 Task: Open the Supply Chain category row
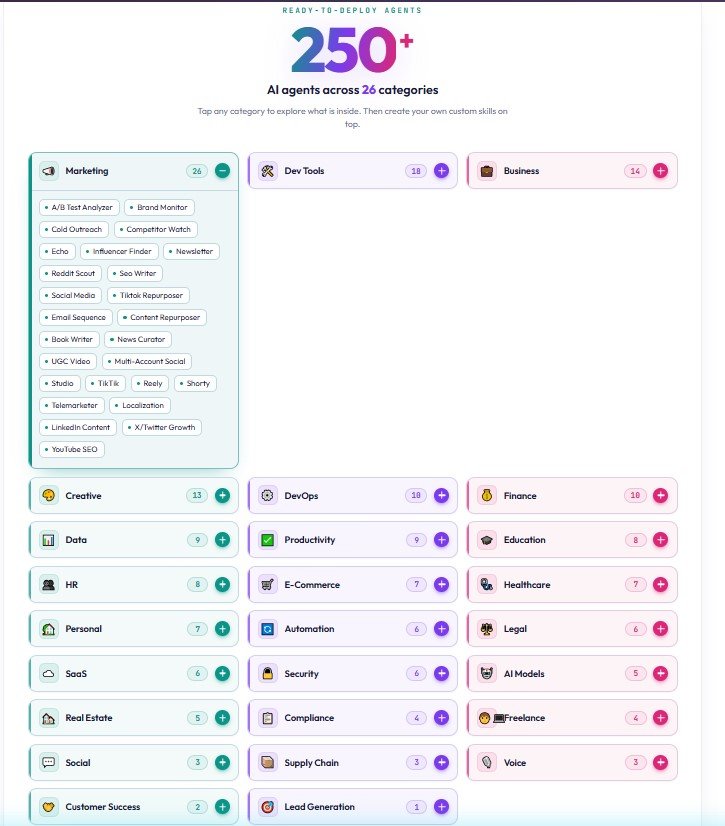click(352, 762)
